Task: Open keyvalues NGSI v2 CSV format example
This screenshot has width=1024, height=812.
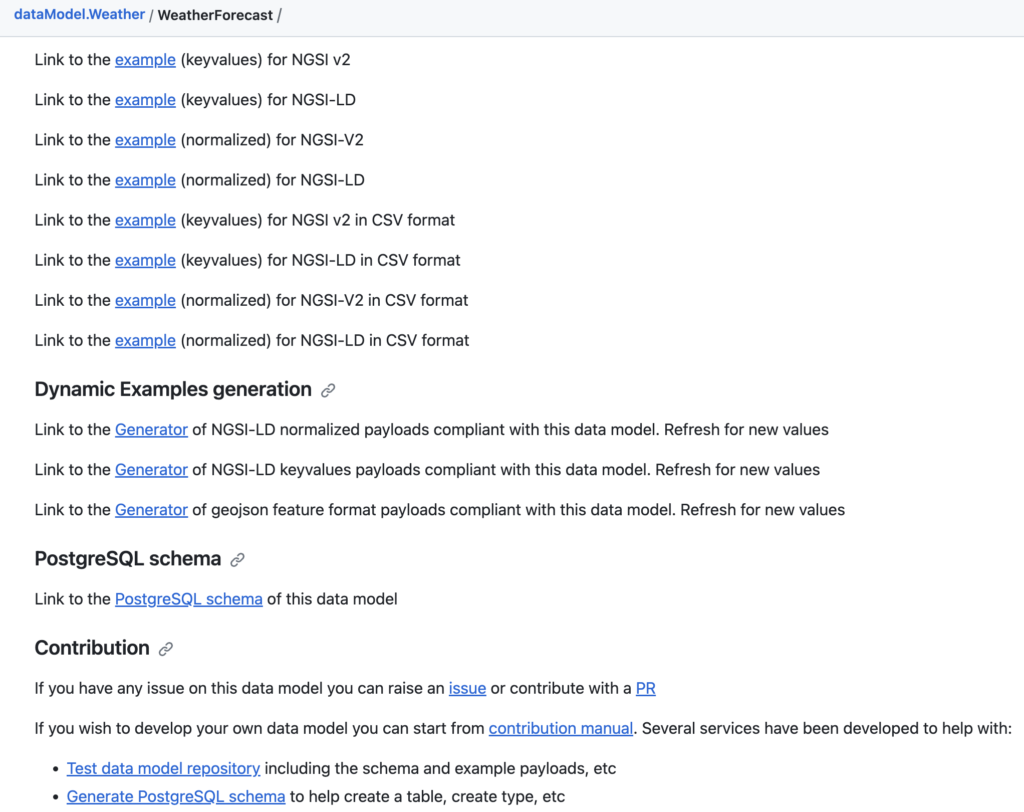Action: 145,220
